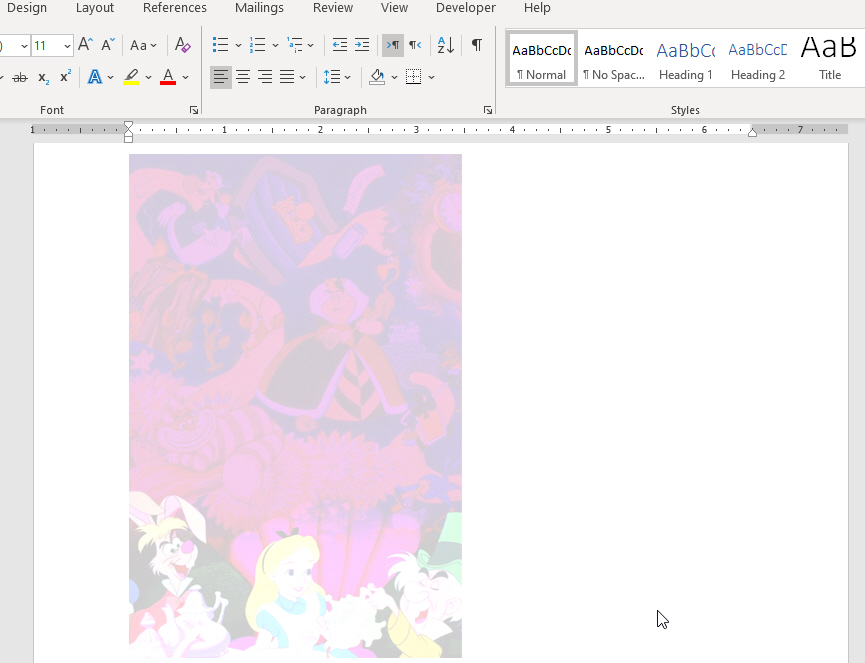Open the Mailings ribbon tab
865x663 pixels.
[x=259, y=8]
